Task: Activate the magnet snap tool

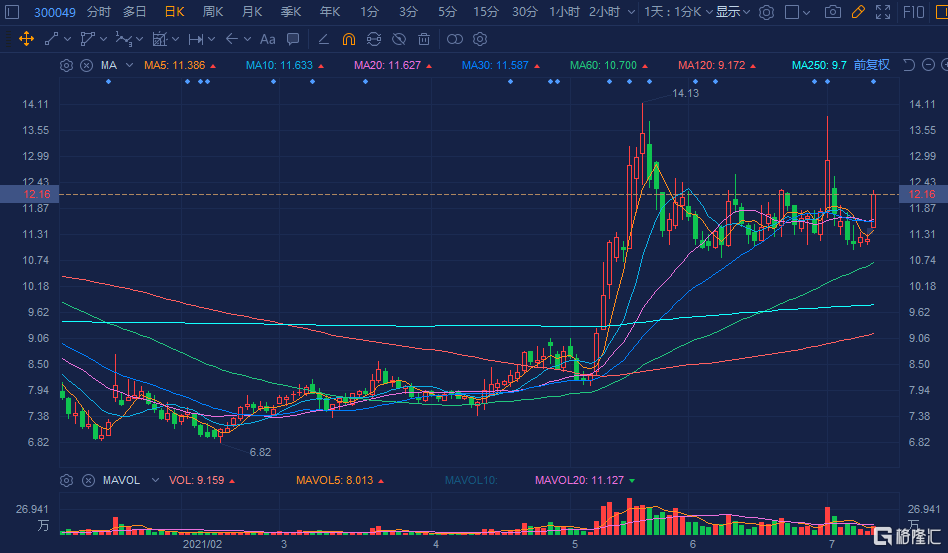Action: (x=348, y=39)
